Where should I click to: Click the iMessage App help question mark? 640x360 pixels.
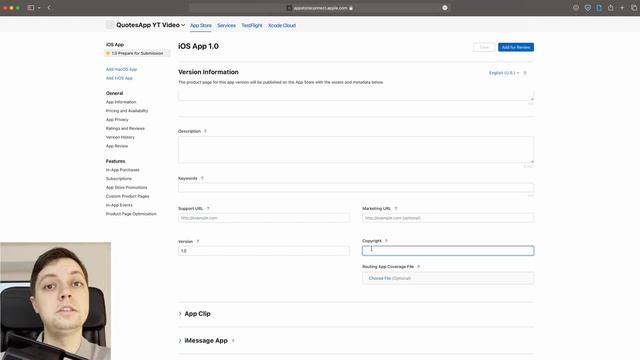tap(233, 340)
